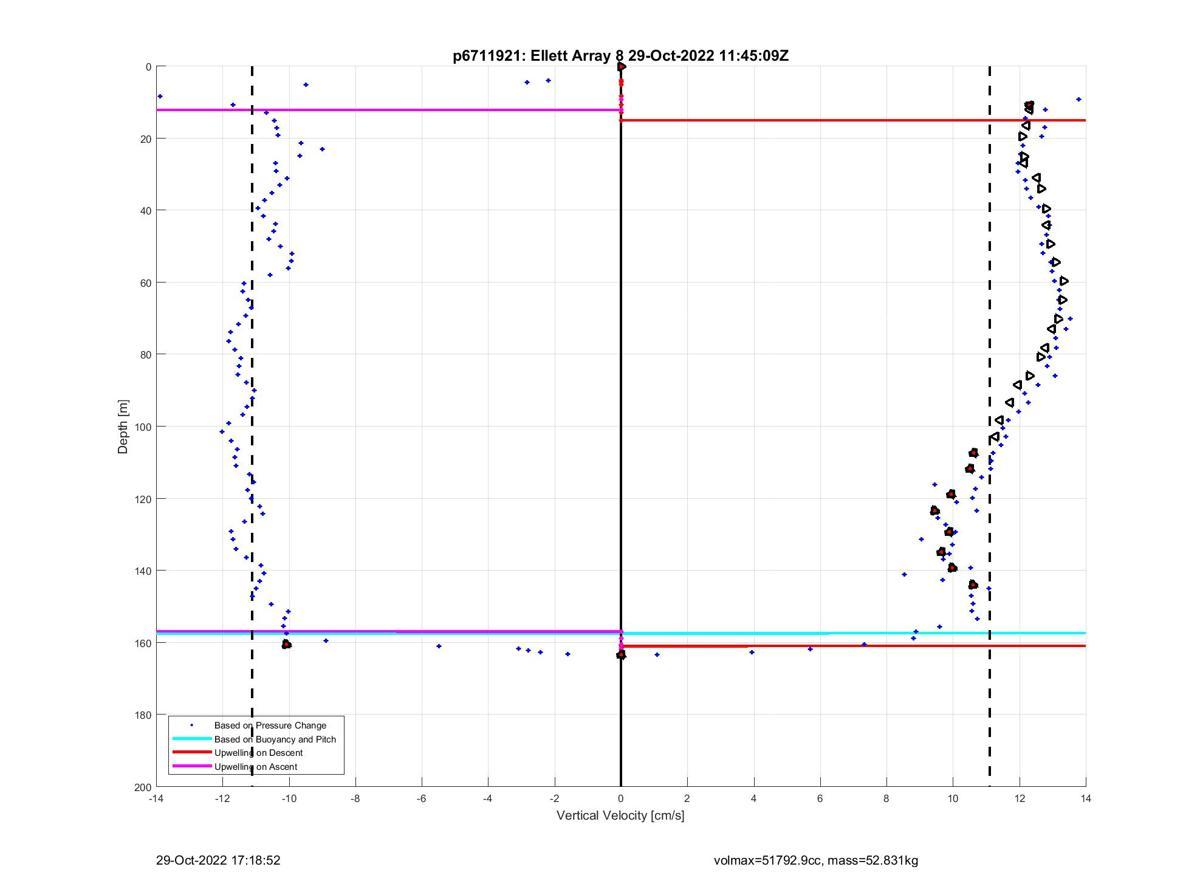Click velocity axis tick label '-2'
The width and height of the screenshot is (1200, 885).
coord(554,798)
